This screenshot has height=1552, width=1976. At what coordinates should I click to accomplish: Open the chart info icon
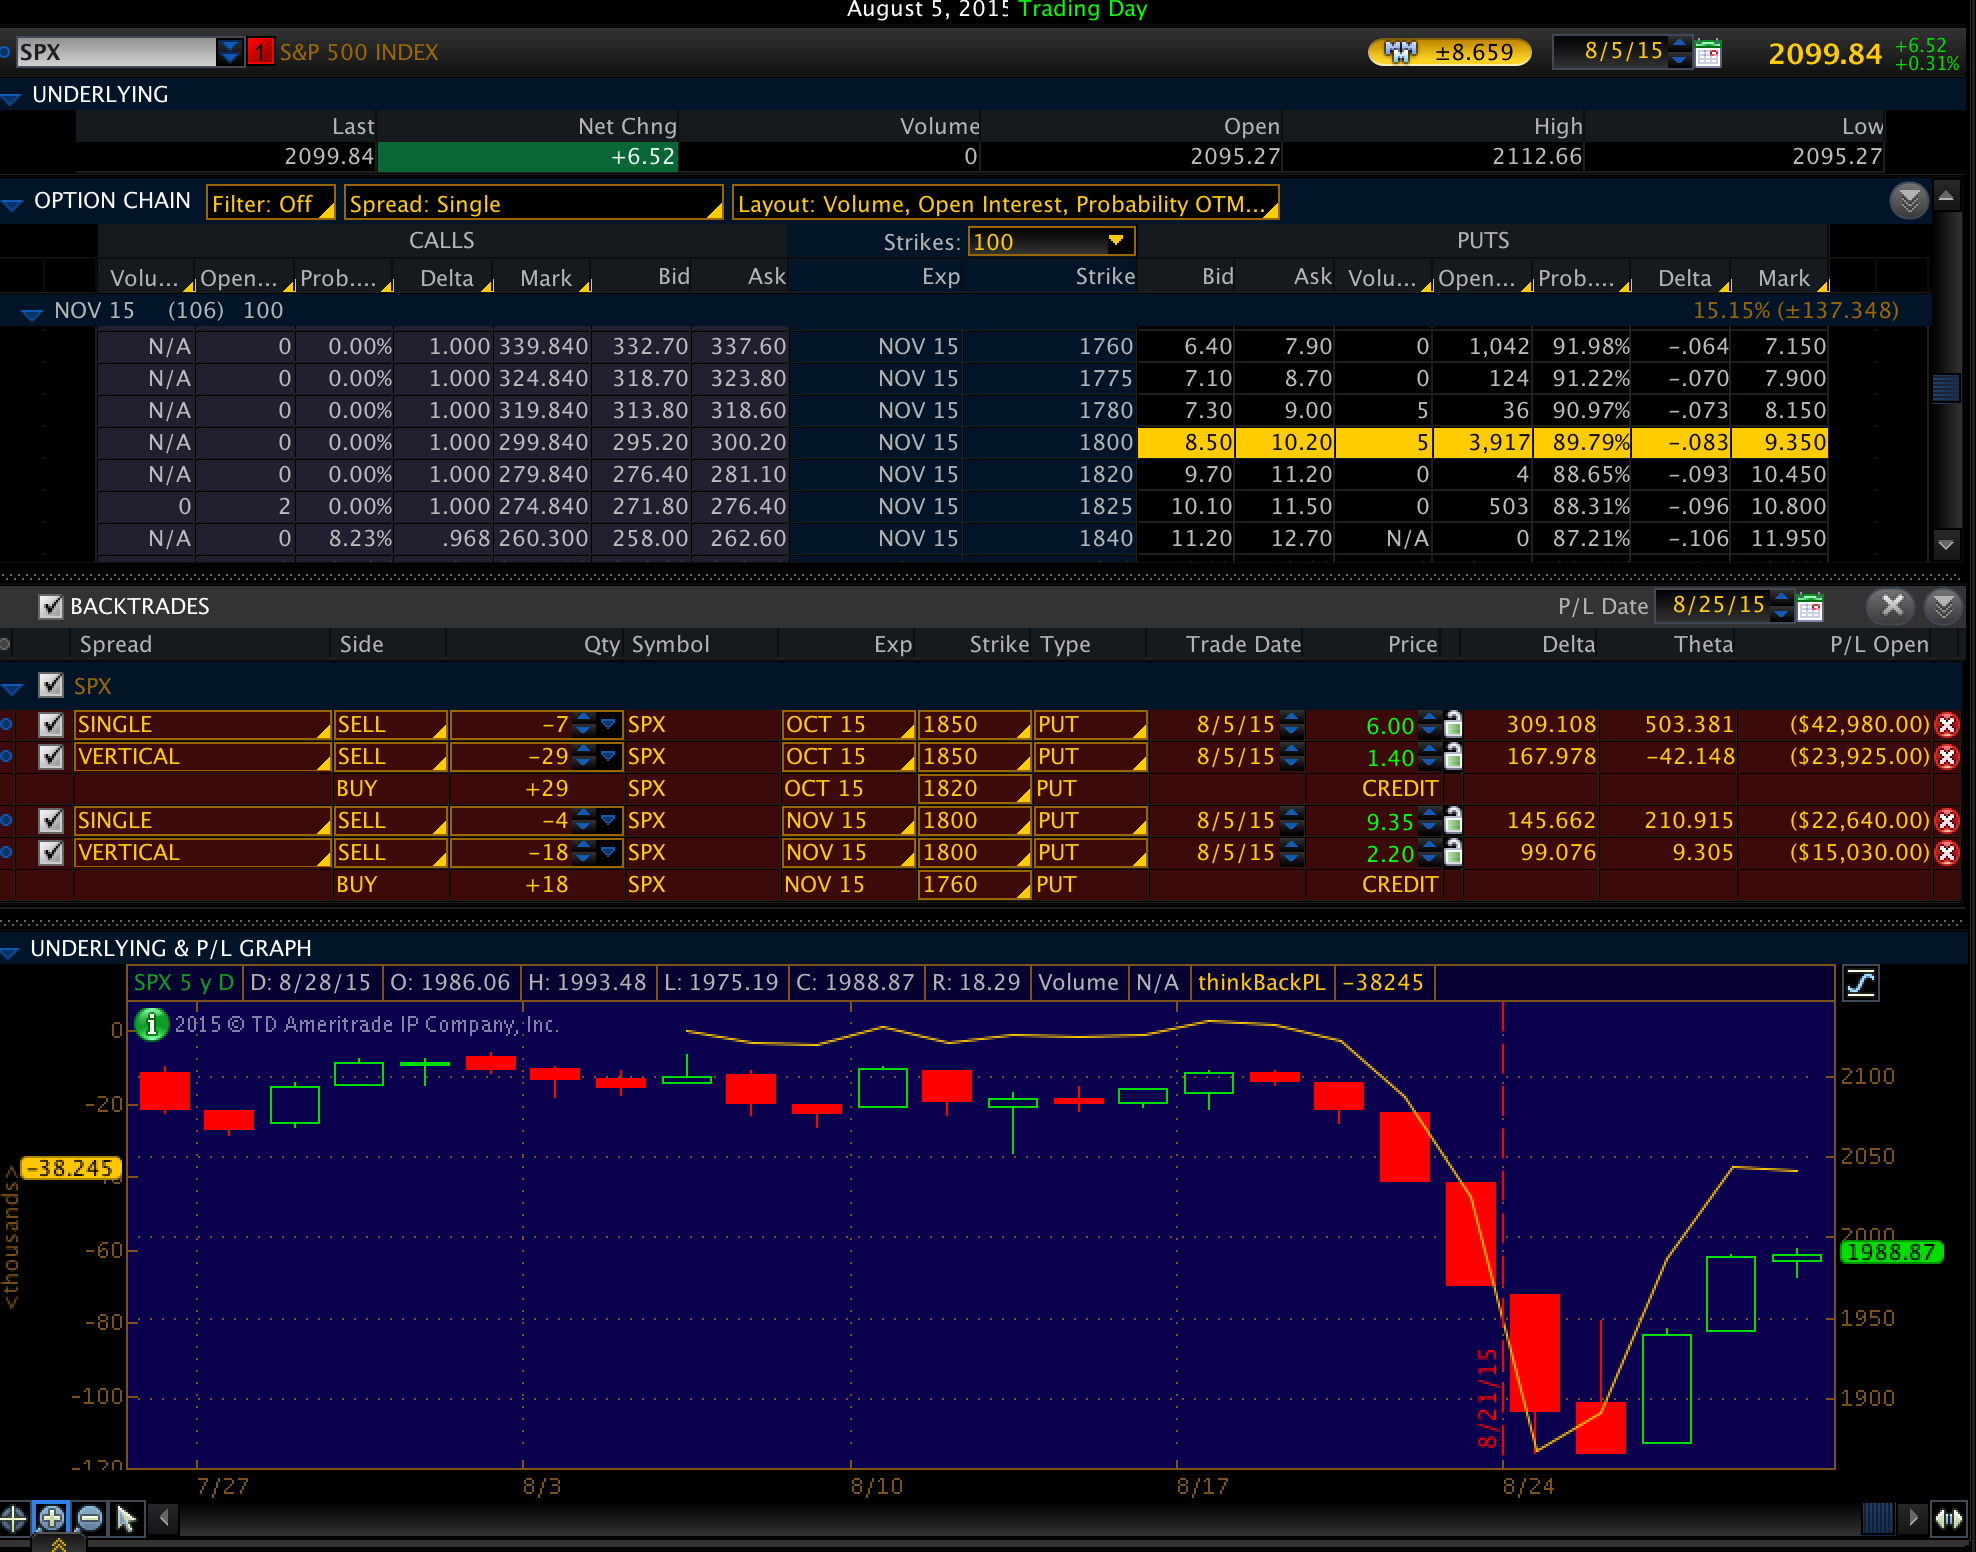pos(152,1024)
